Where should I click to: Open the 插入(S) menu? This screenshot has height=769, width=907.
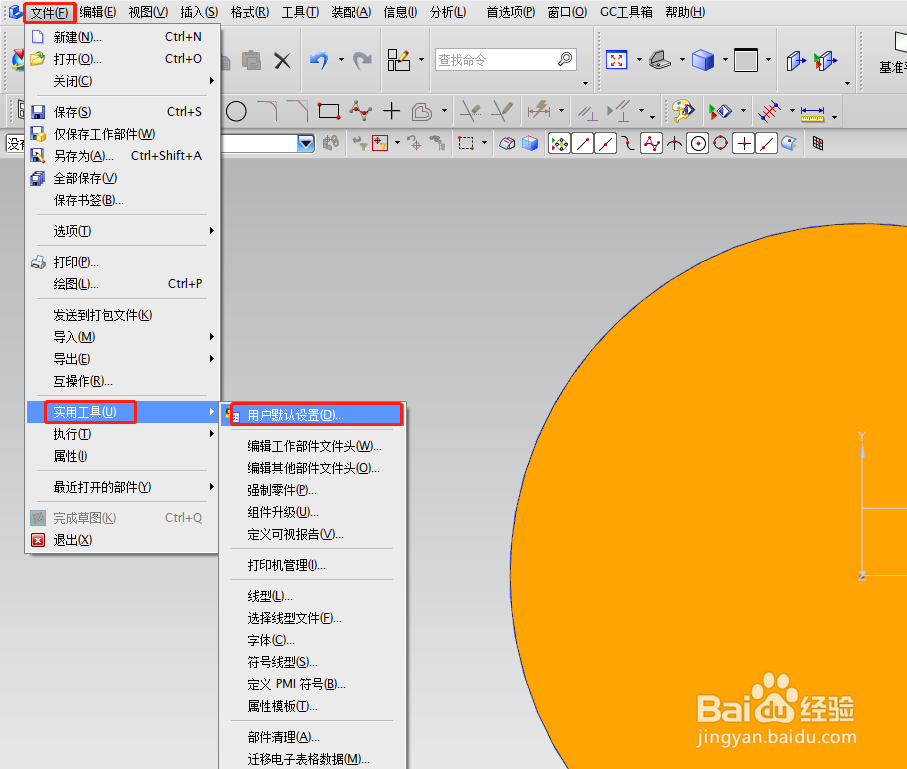tap(199, 12)
